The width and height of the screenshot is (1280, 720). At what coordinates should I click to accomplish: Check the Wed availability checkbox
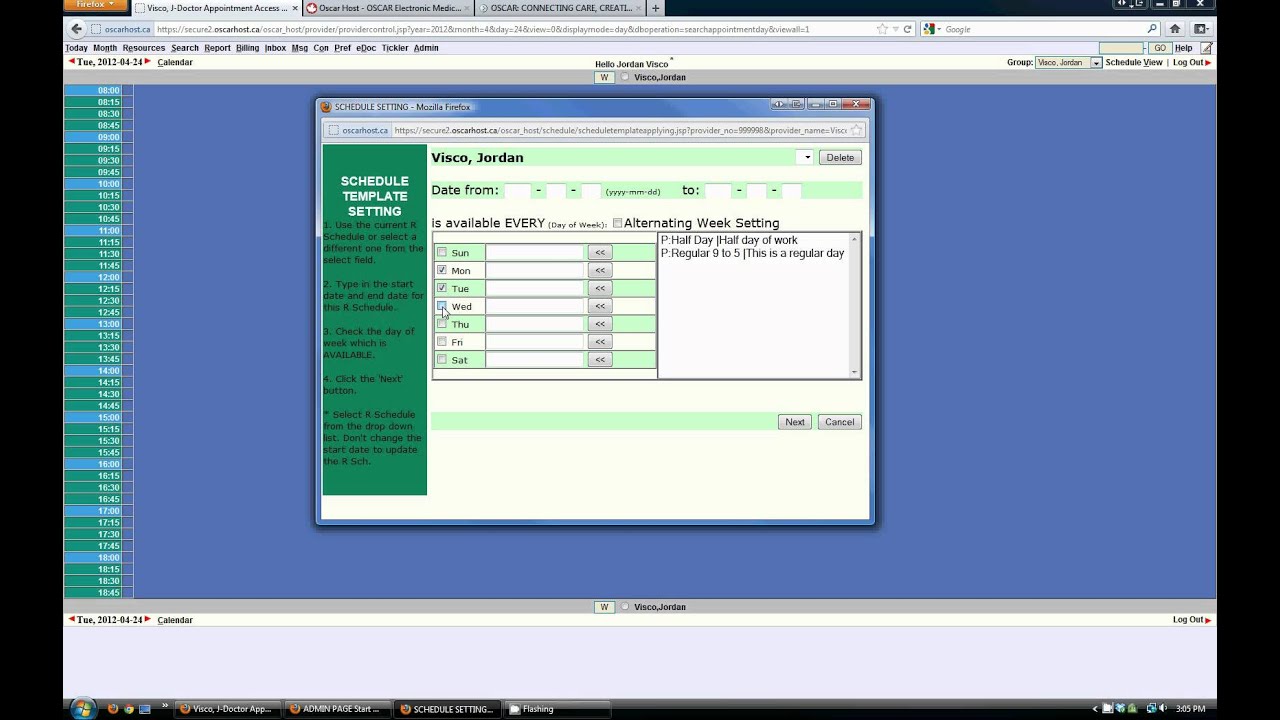tap(442, 306)
